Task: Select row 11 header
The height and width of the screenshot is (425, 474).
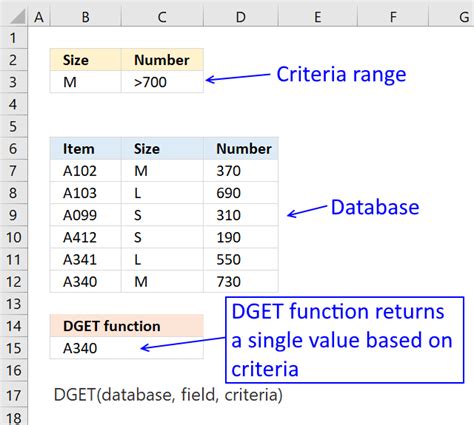Action: [13, 259]
